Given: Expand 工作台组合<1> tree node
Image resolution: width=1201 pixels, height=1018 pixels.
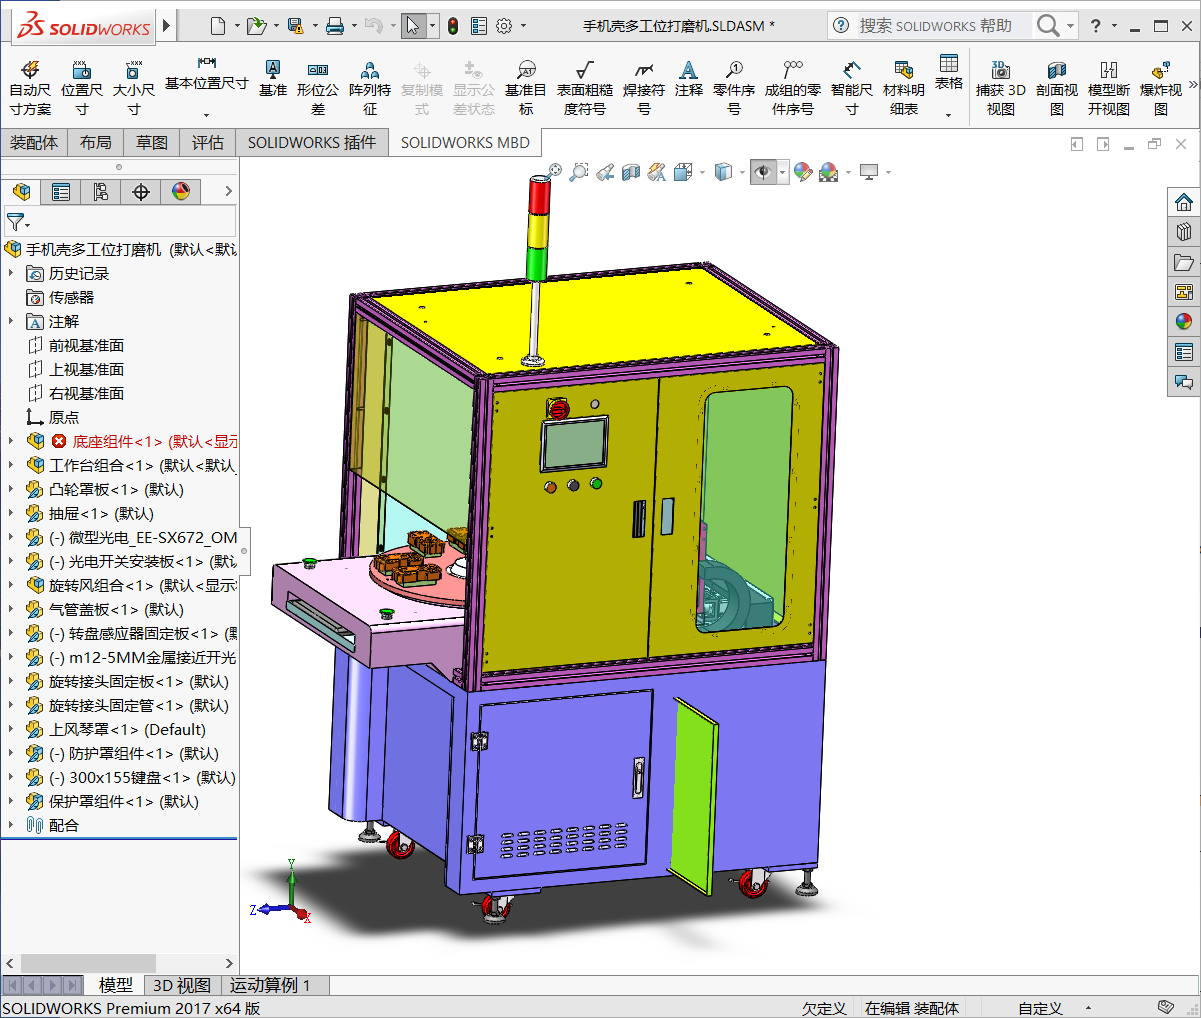Looking at the screenshot, I should (x=11, y=465).
